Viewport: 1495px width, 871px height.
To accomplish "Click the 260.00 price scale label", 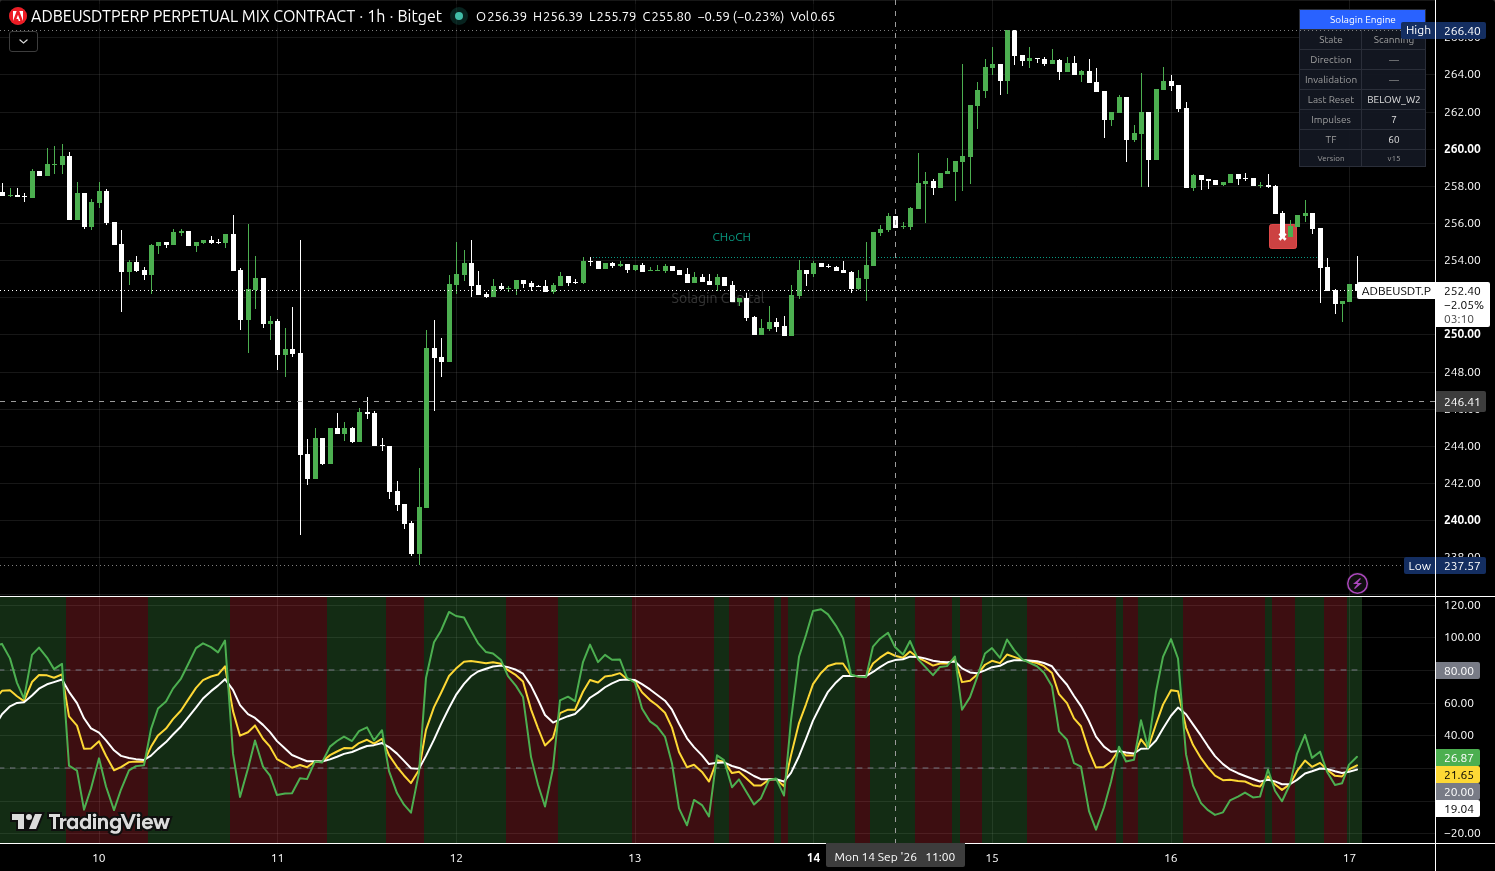I will (x=1462, y=149).
